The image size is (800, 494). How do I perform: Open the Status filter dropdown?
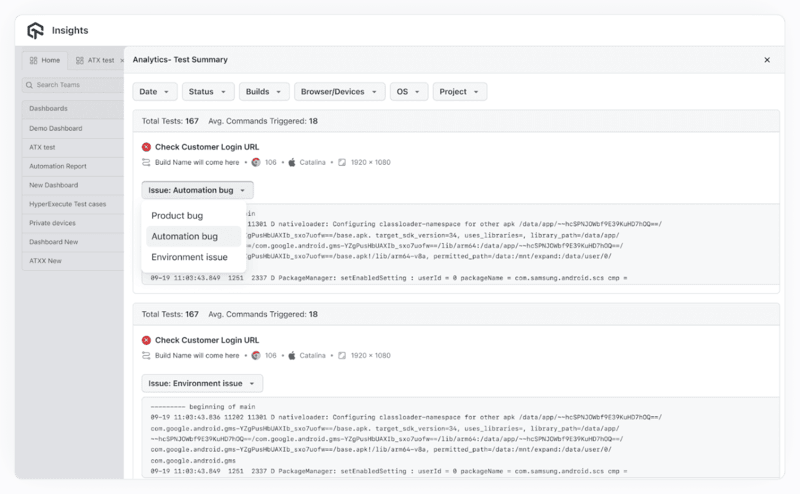[x=208, y=92]
